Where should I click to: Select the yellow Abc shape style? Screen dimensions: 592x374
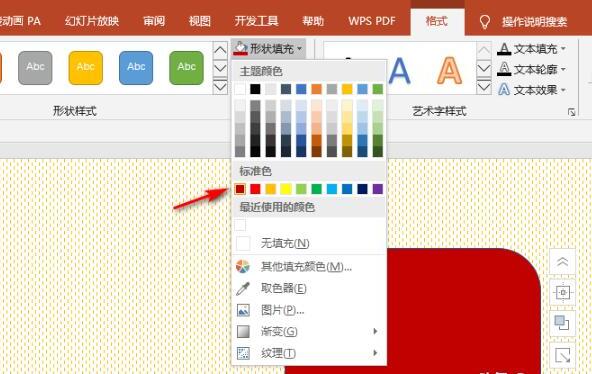[86, 68]
